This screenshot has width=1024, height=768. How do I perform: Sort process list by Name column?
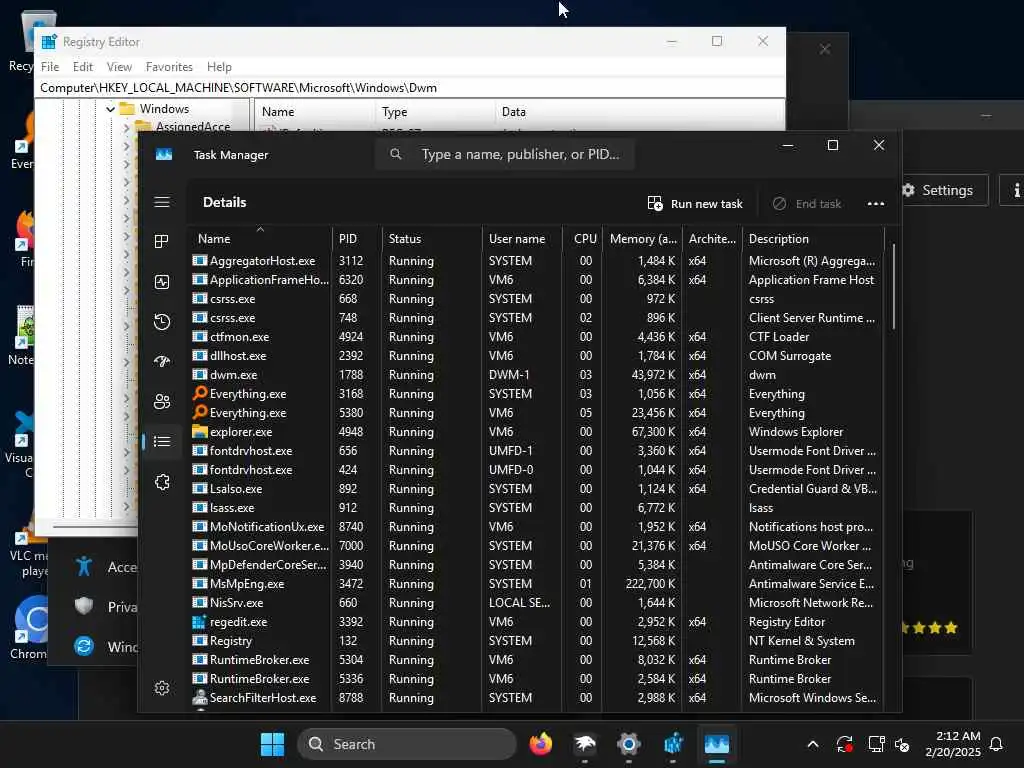pyautogui.click(x=260, y=238)
